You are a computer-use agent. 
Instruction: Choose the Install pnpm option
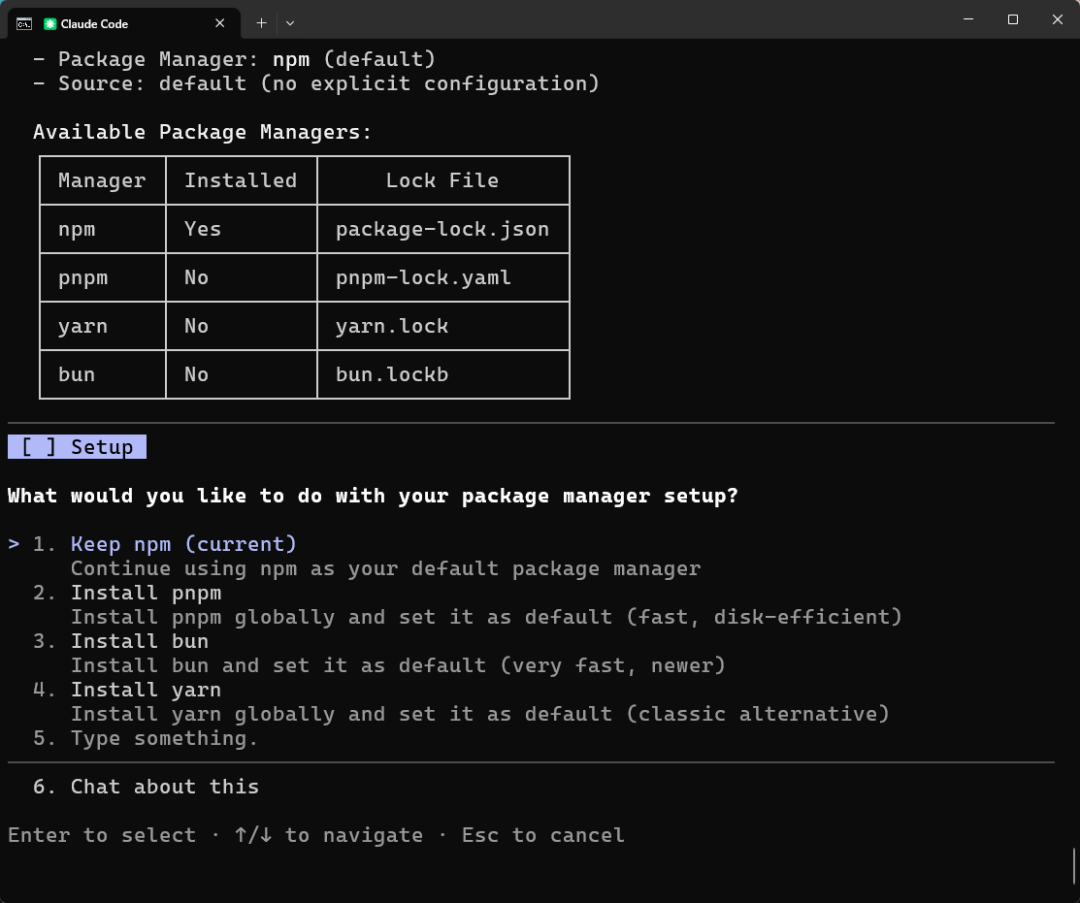click(x=146, y=593)
